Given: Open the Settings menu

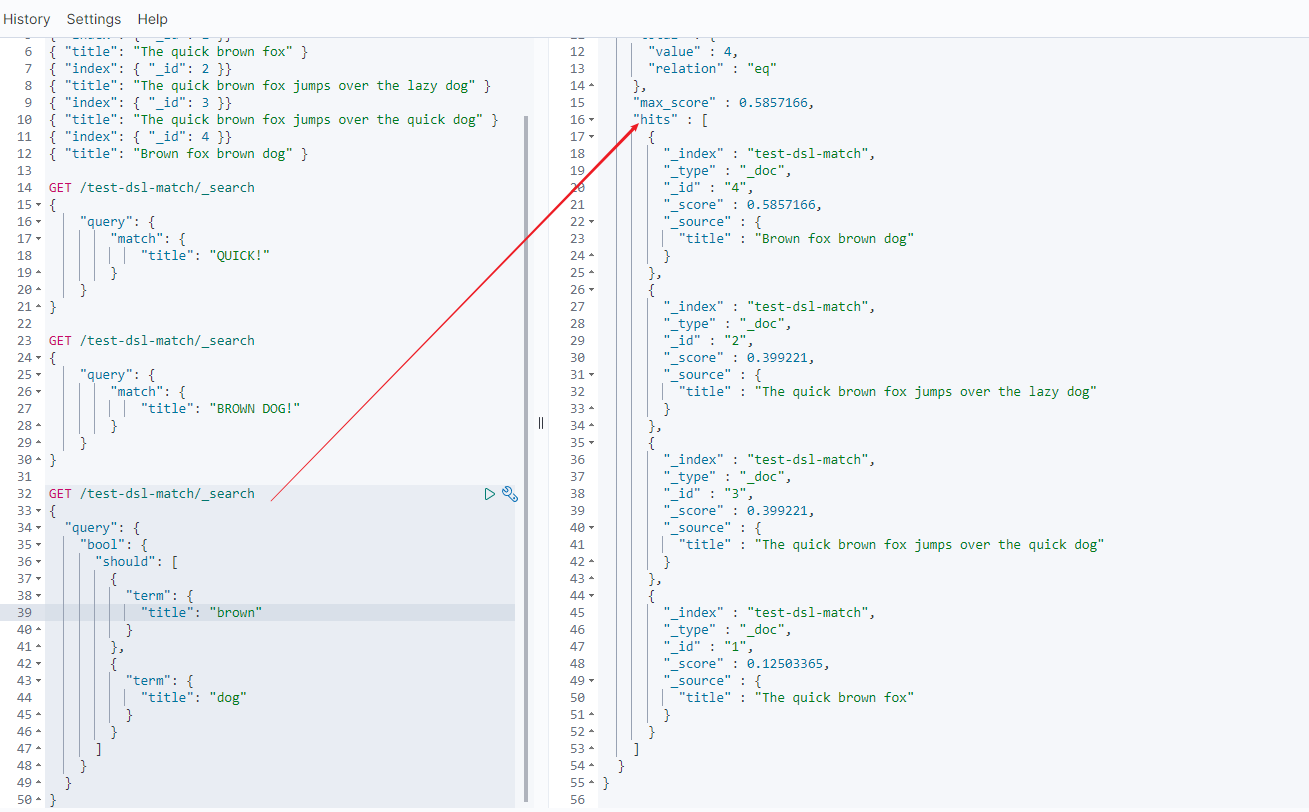Looking at the screenshot, I should (94, 19).
